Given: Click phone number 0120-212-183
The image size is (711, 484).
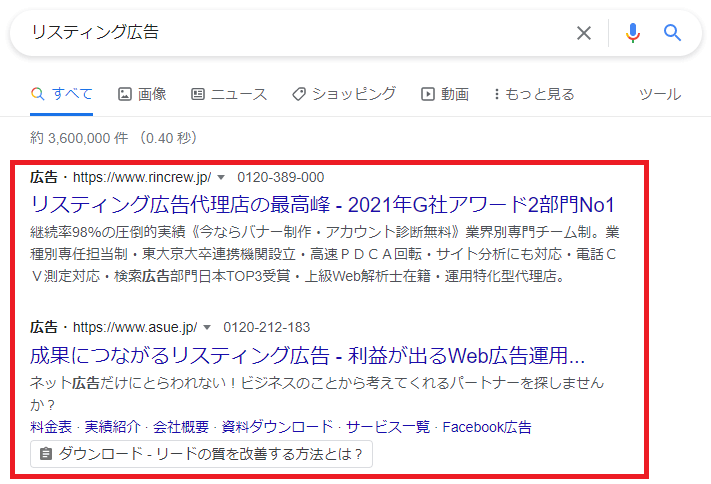Looking at the screenshot, I should pos(267,328).
